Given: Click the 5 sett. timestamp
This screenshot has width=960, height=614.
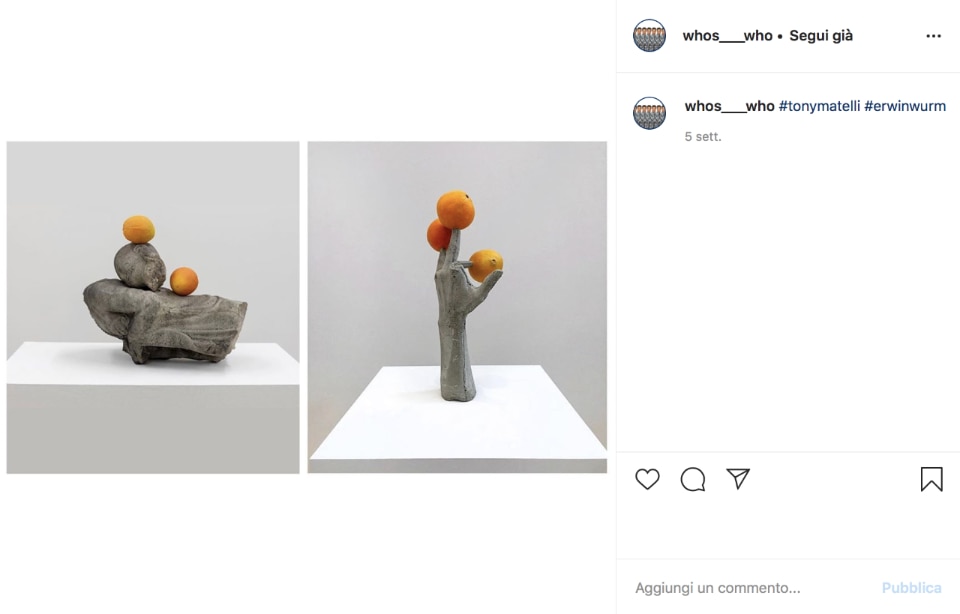Looking at the screenshot, I should [703, 137].
